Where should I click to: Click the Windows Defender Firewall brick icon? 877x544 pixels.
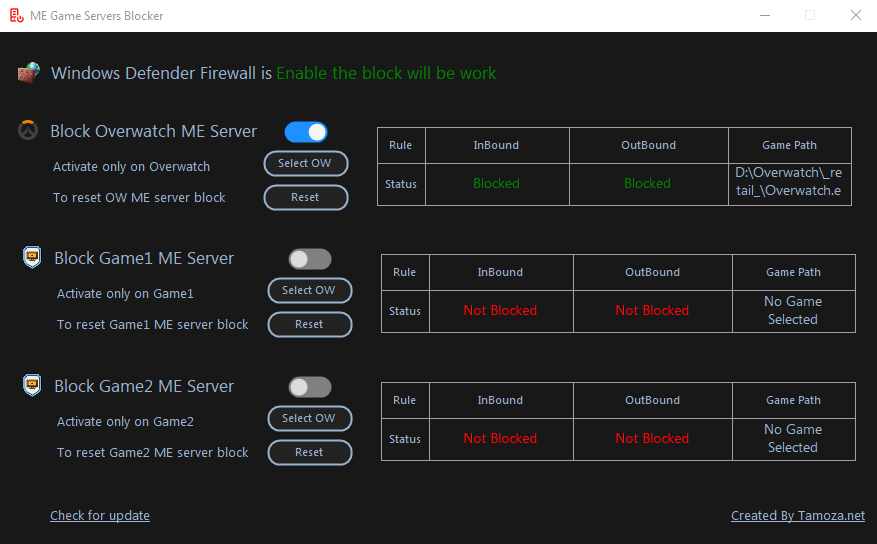coord(29,73)
